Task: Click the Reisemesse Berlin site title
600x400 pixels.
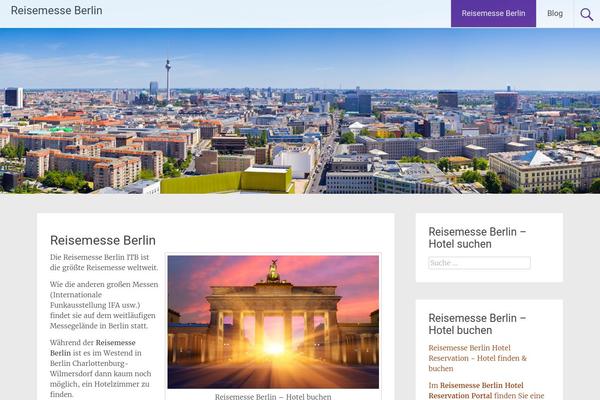Action: [x=57, y=11]
